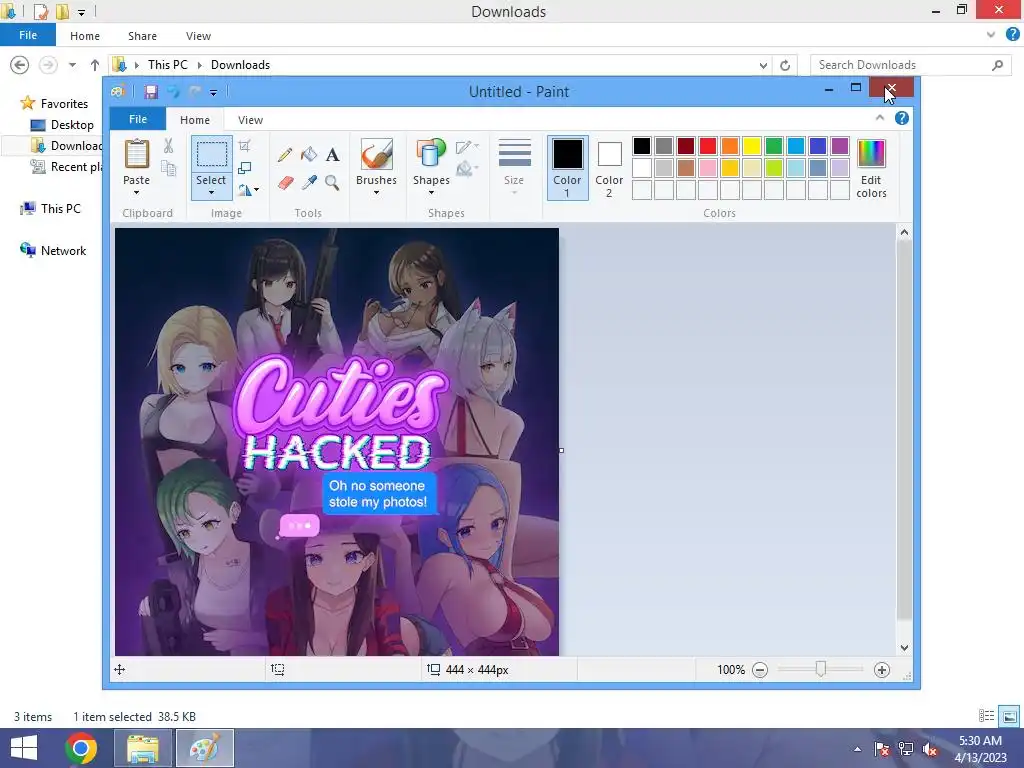Switch to the Home tab in Paint

(195, 120)
